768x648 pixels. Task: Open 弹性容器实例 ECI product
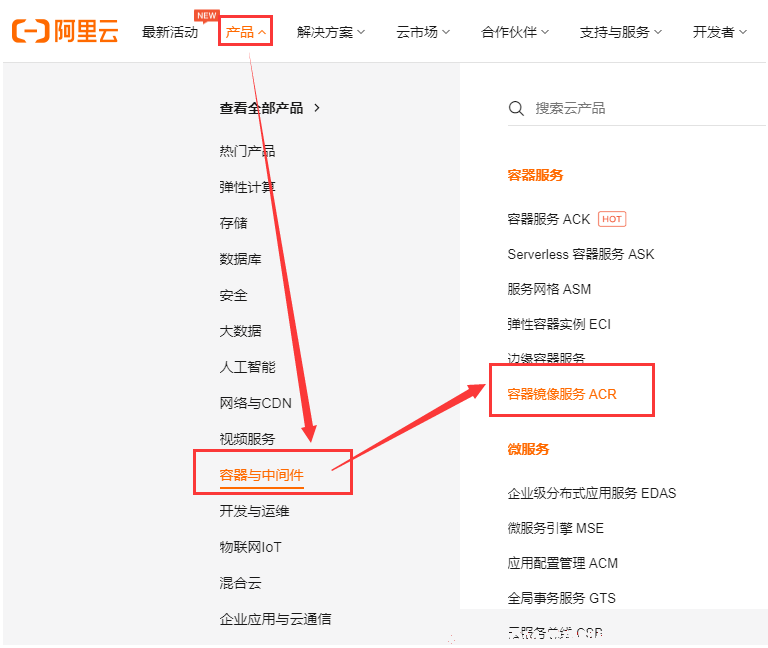coord(559,324)
